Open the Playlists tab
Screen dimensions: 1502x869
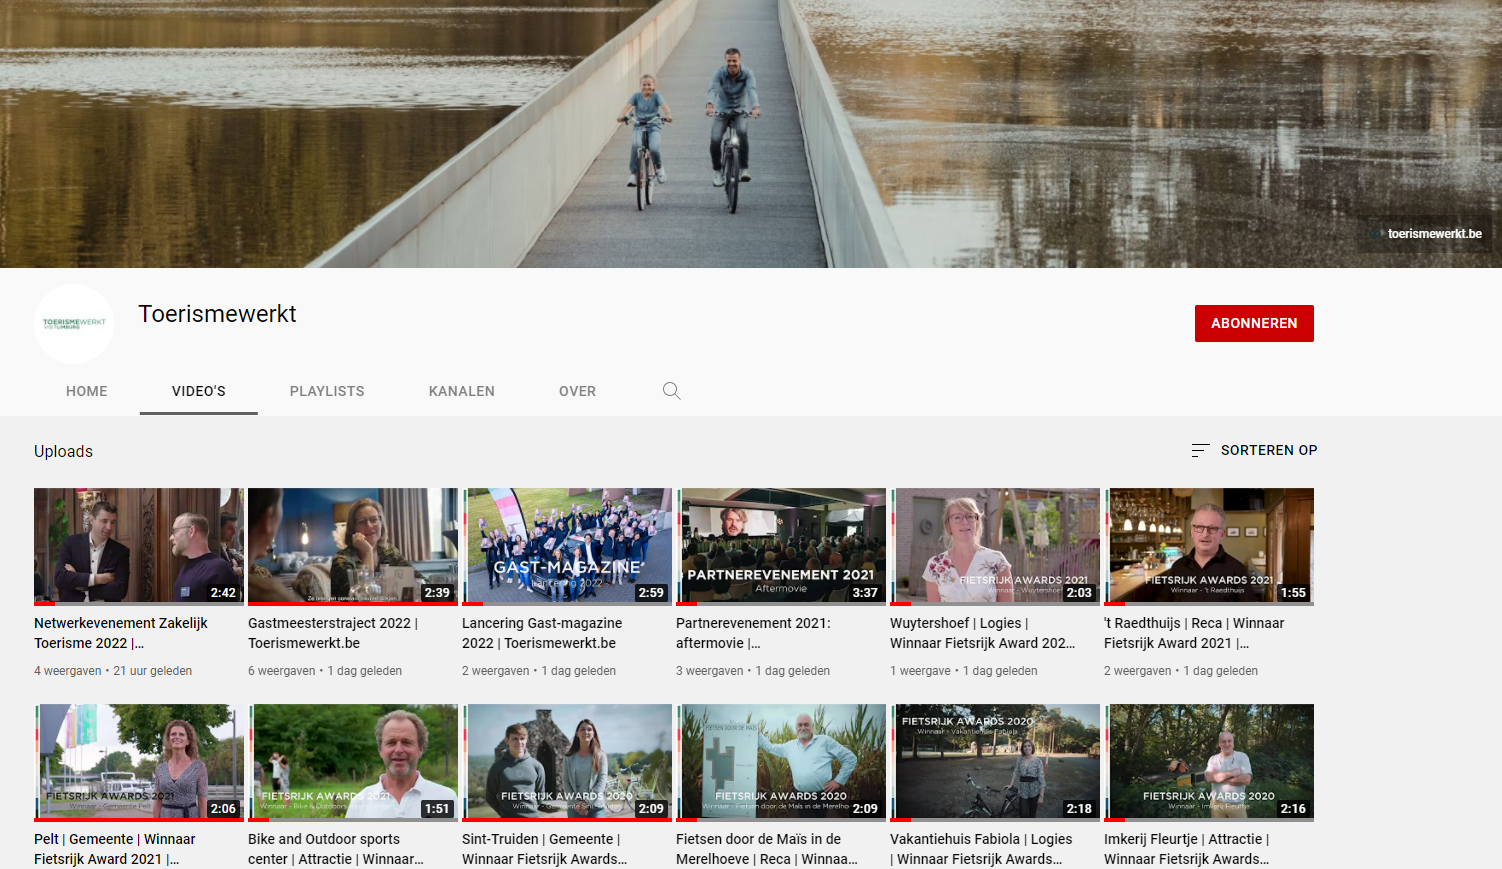coord(327,391)
